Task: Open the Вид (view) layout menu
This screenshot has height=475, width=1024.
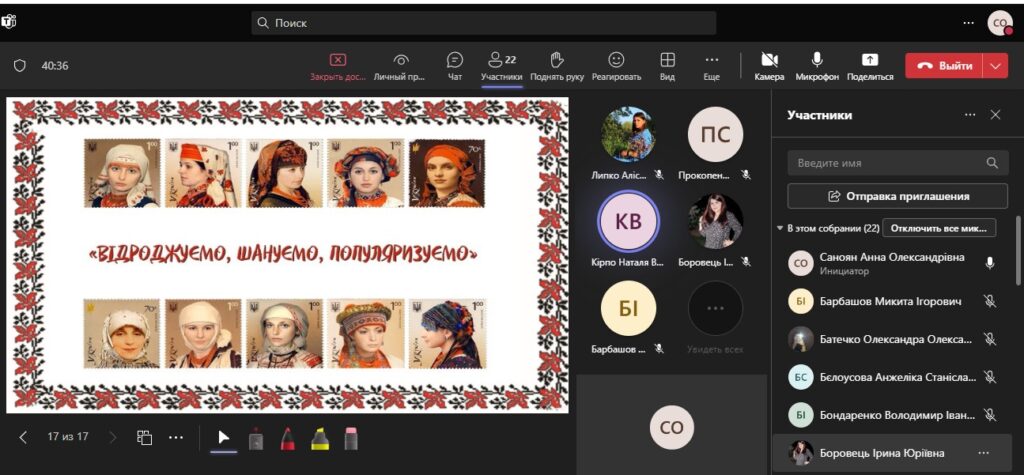Action: point(667,60)
